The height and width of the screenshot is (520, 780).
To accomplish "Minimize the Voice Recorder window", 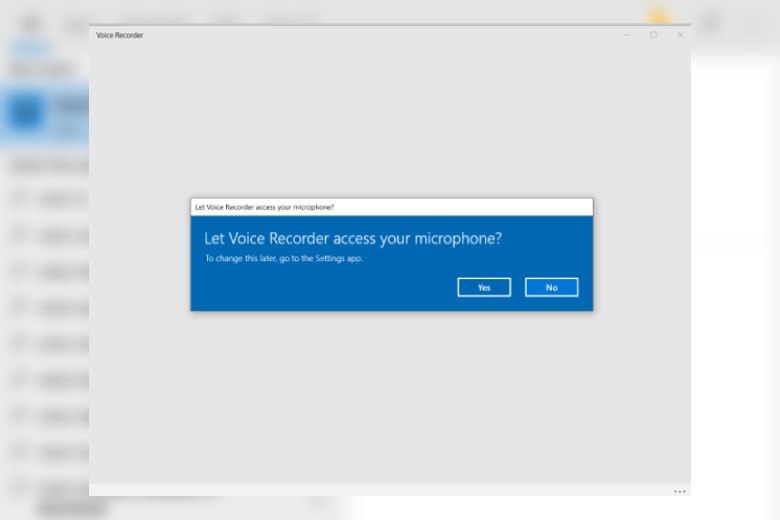I will tap(627, 35).
